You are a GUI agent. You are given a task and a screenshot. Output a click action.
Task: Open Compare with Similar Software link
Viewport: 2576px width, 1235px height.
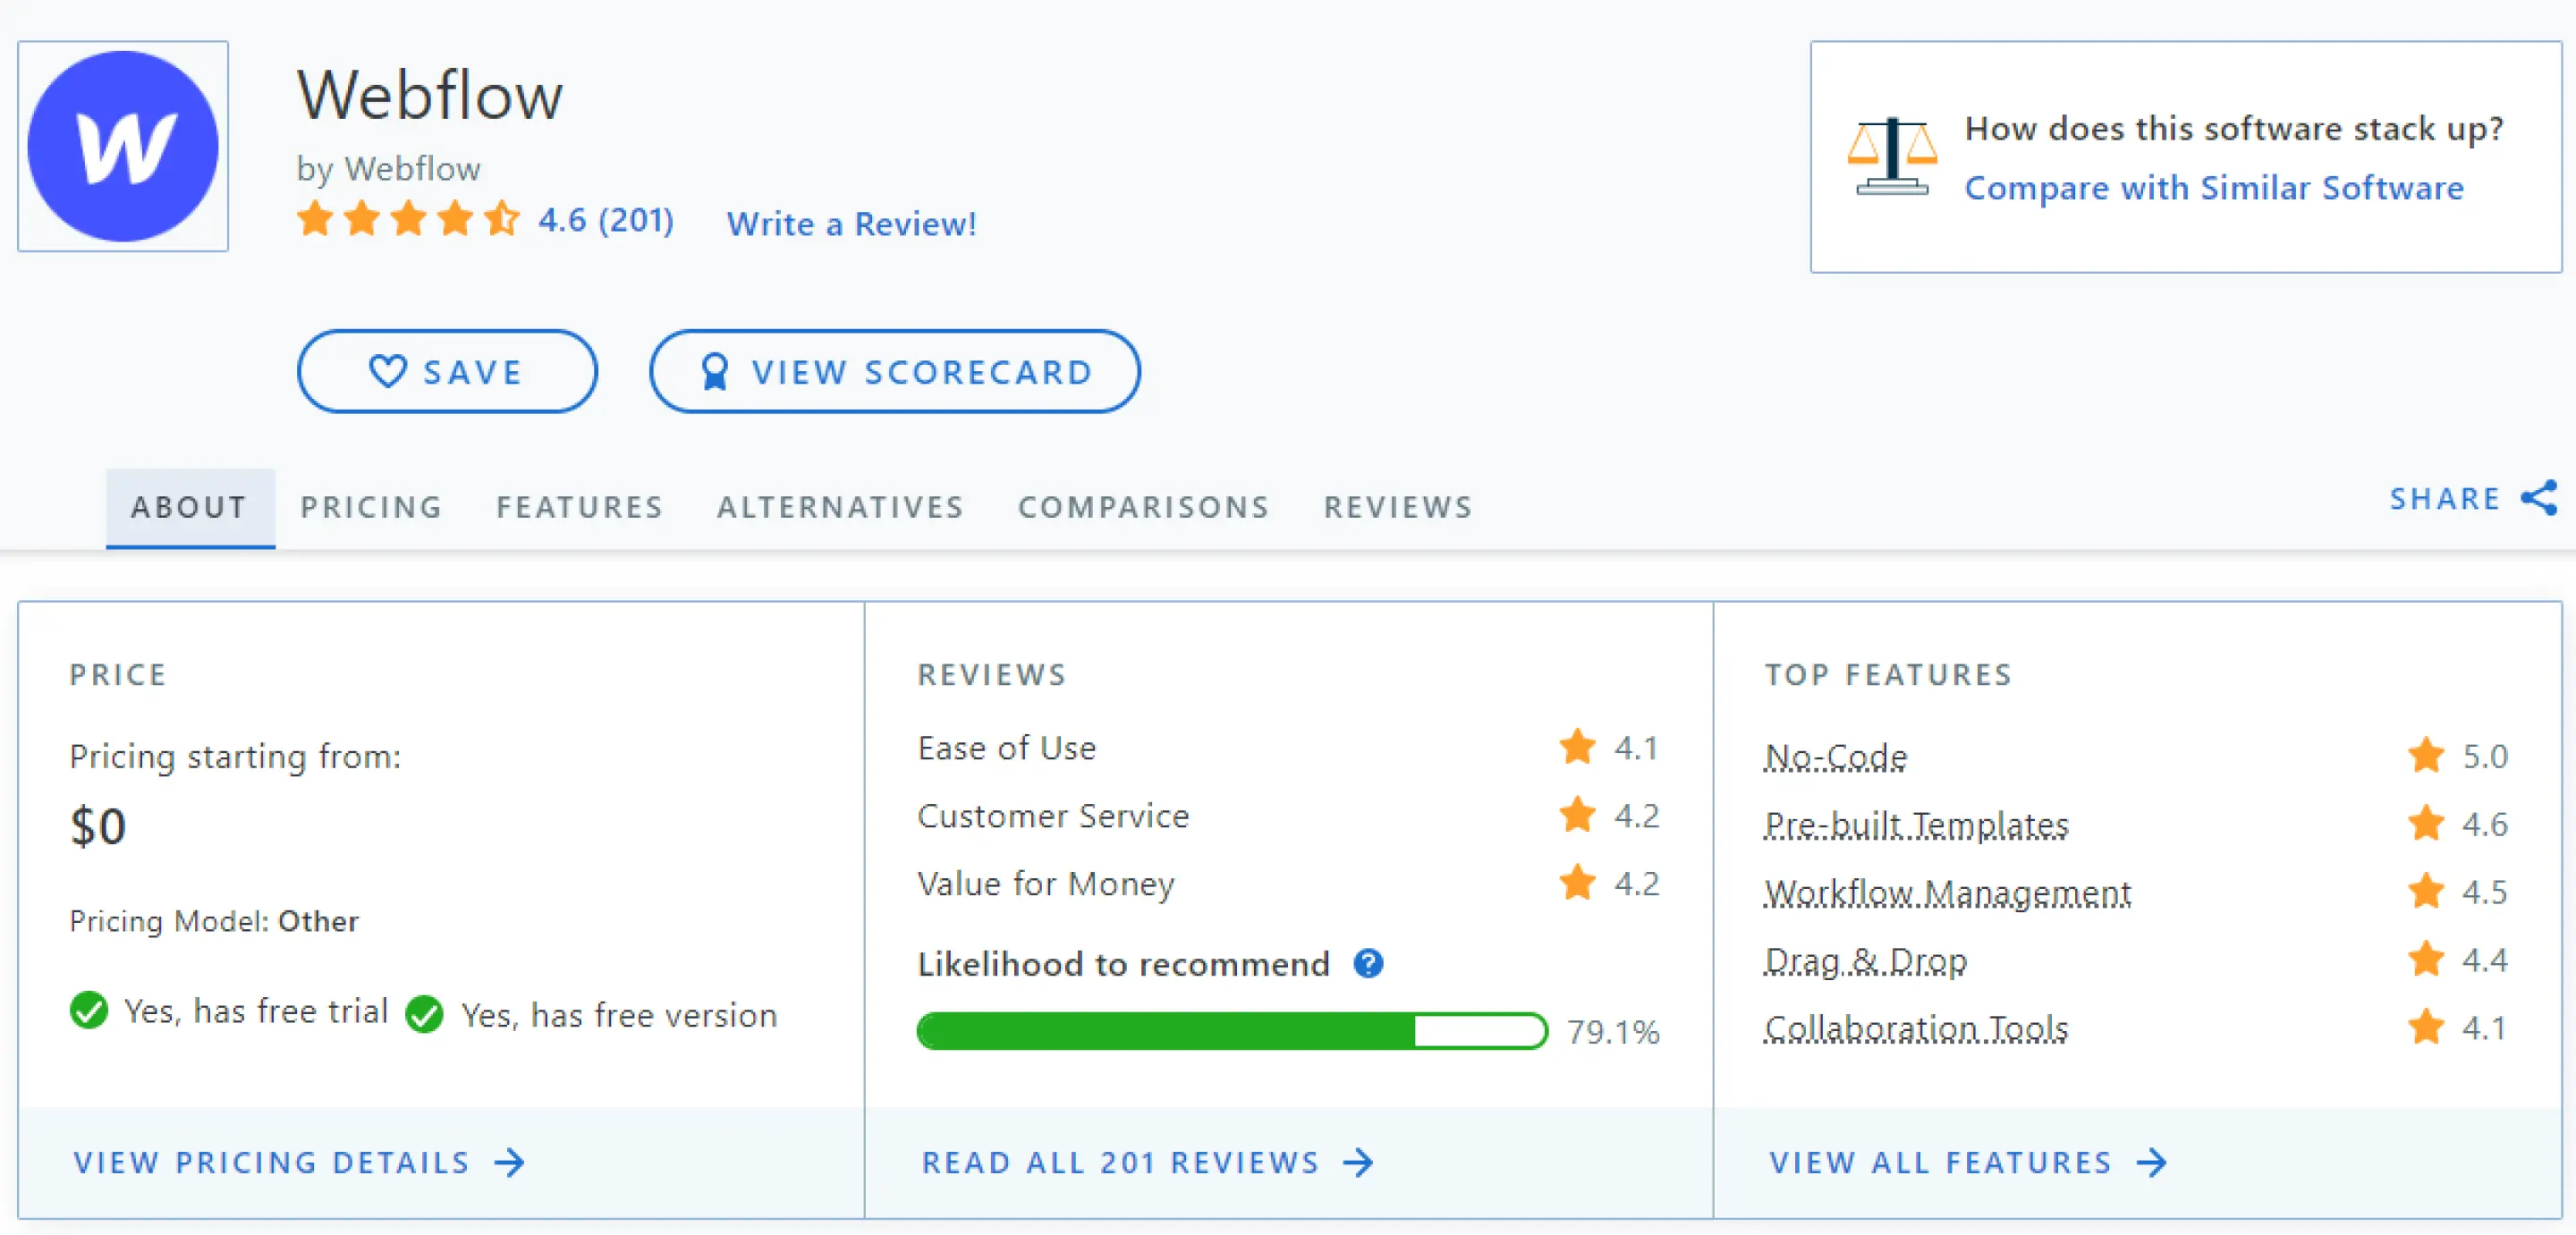tap(2213, 188)
